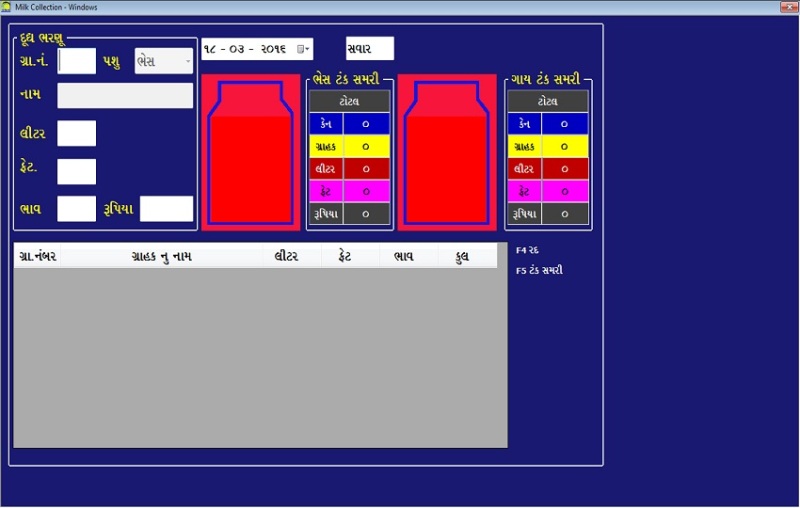Click ફેટ value cell in ભેસ ટંક સમરી
Screen dimensions: 800x508
point(366,191)
